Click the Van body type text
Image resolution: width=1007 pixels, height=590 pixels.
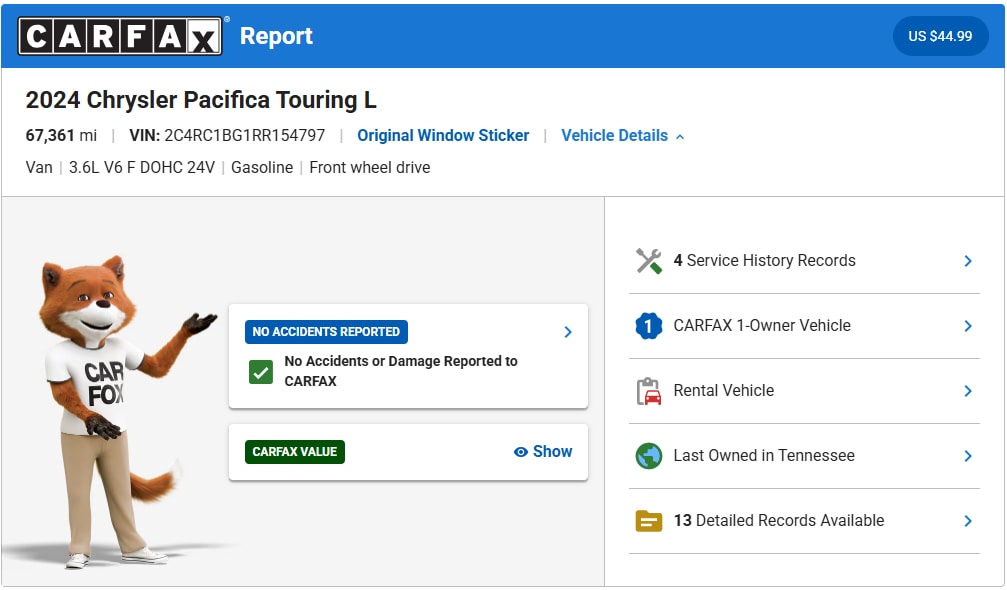[39, 168]
